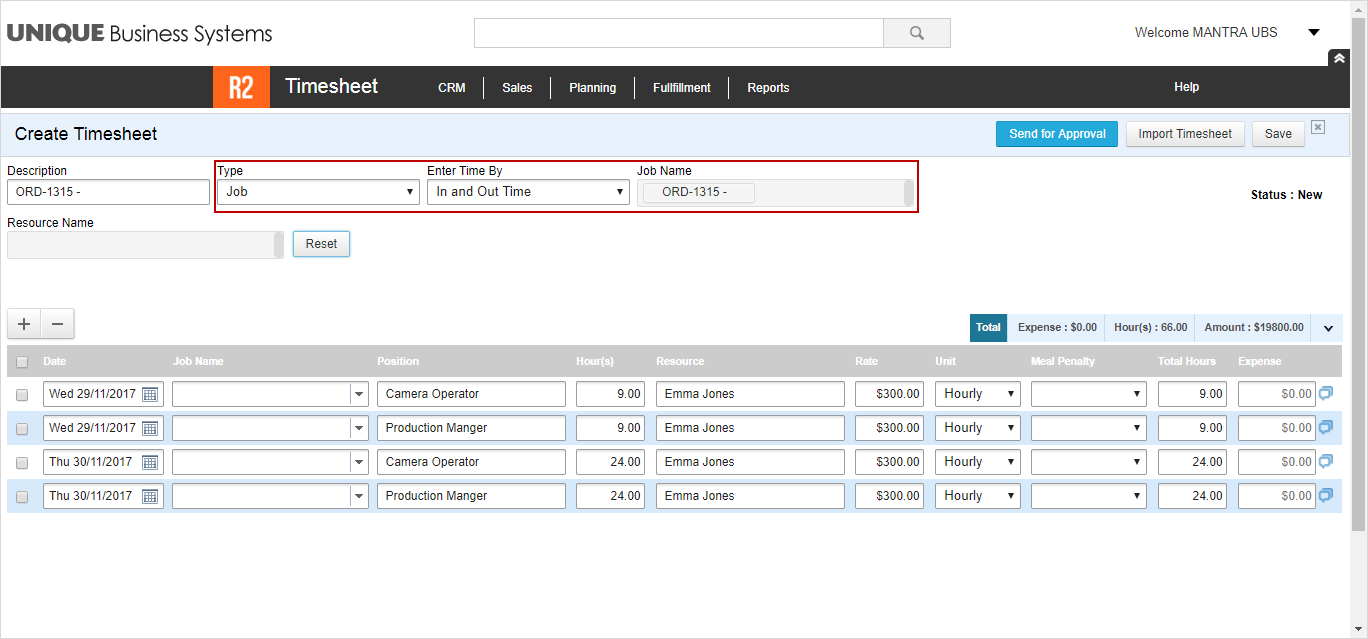Viewport: 1368px width, 639px height.
Task: Open calendar picker for last row date
Action: [150, 496]
